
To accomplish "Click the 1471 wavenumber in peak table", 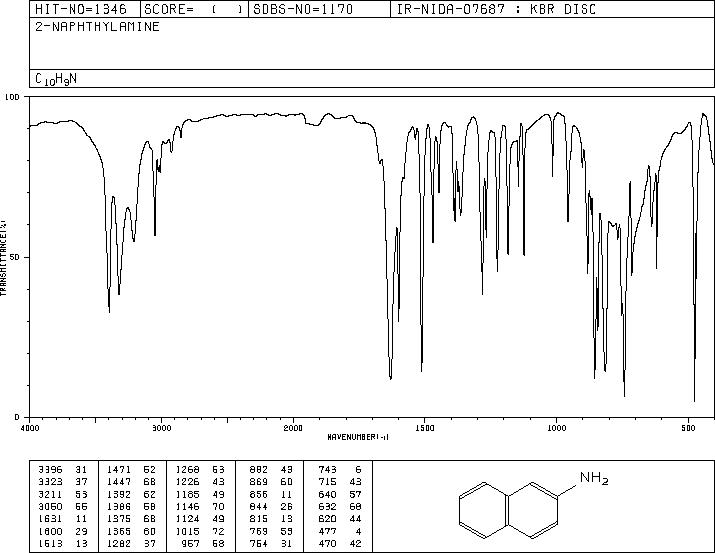I will point(119,470).
